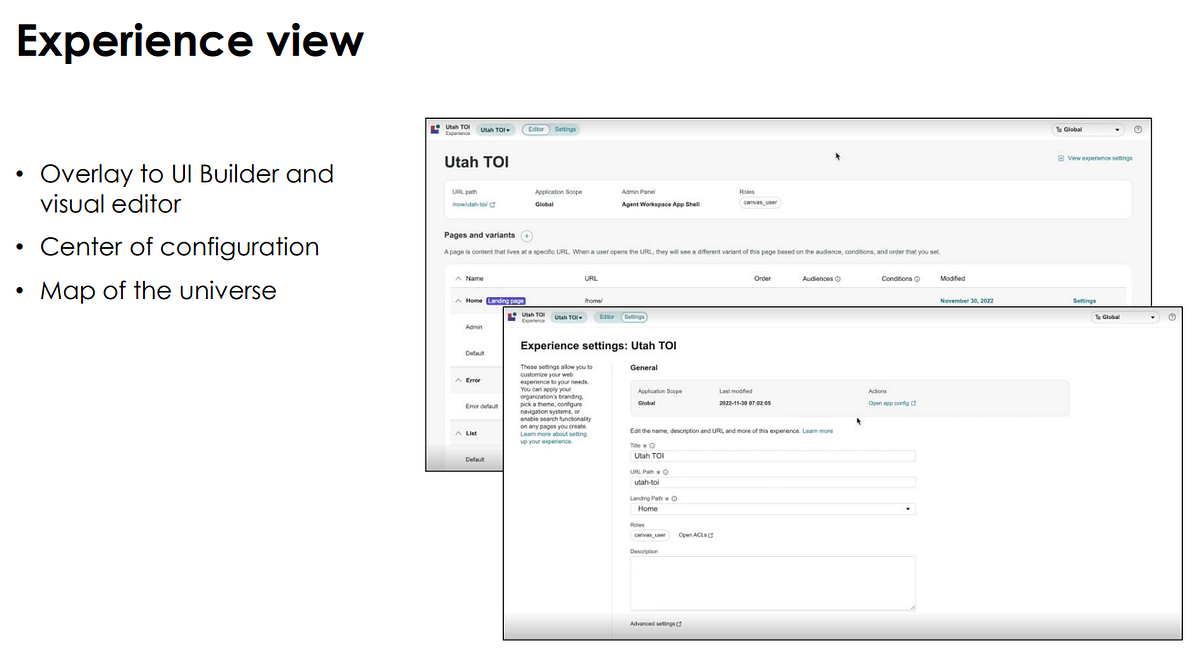Screen dimensions: 1200x650
Task: Click inside the Description text area
Action: (772, 583)
